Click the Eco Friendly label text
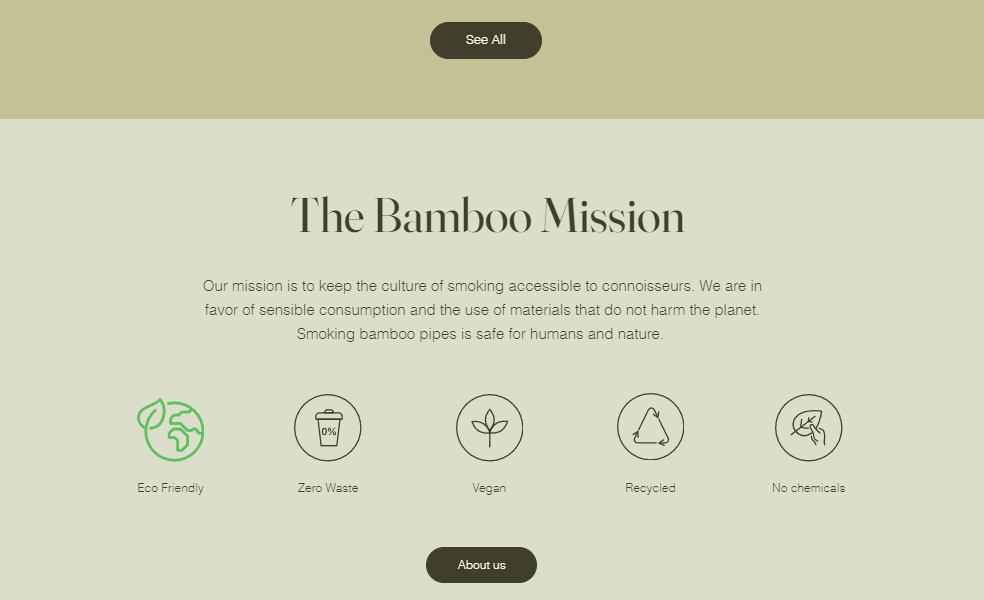This screenshot has width=984, height=600. coord(171,488)
